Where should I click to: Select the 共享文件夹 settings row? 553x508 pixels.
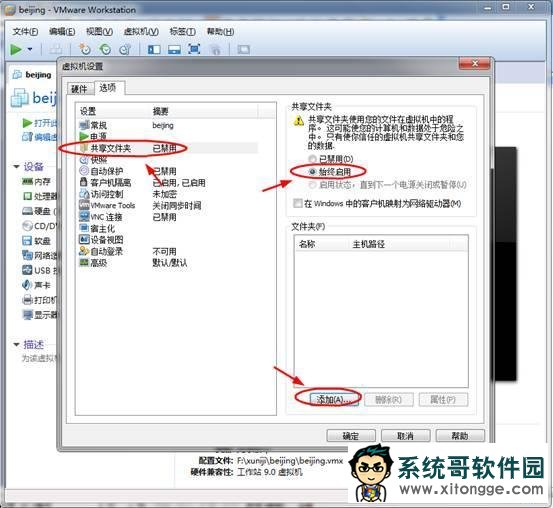169,148
